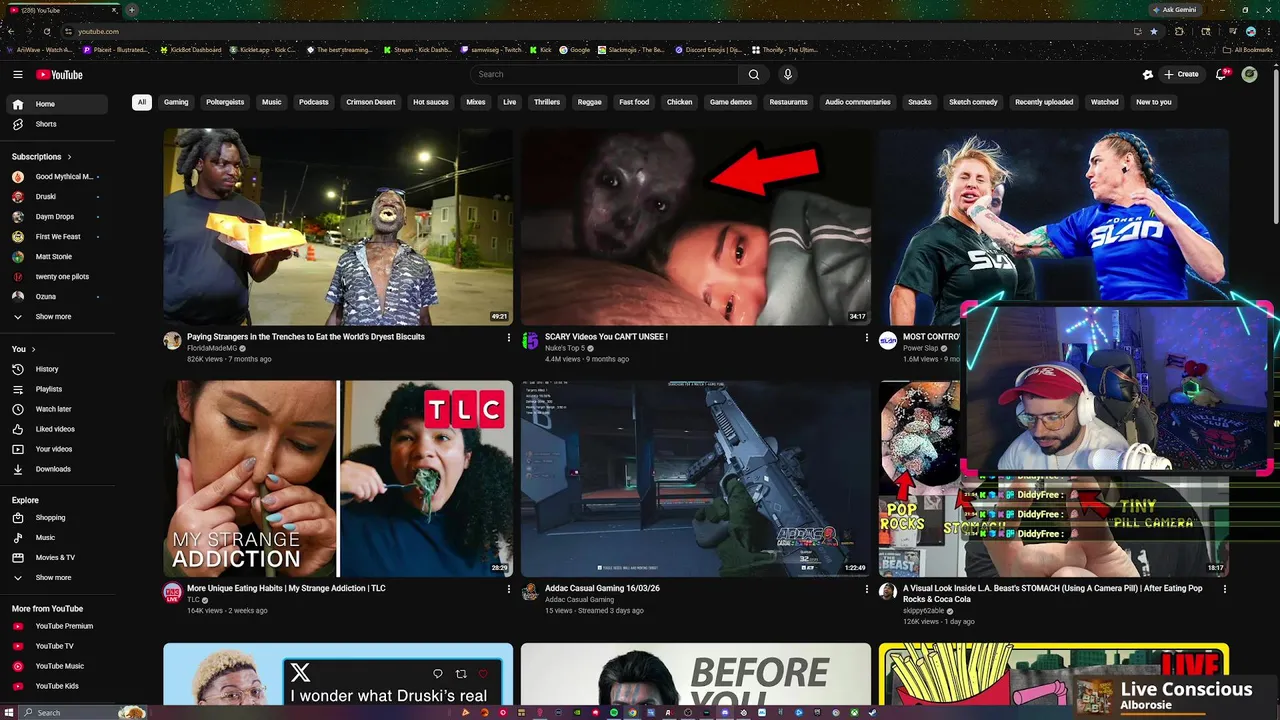Screen dimensions: 1280x720
Task: Select the Live filter chip
Action: click(510, 102)
